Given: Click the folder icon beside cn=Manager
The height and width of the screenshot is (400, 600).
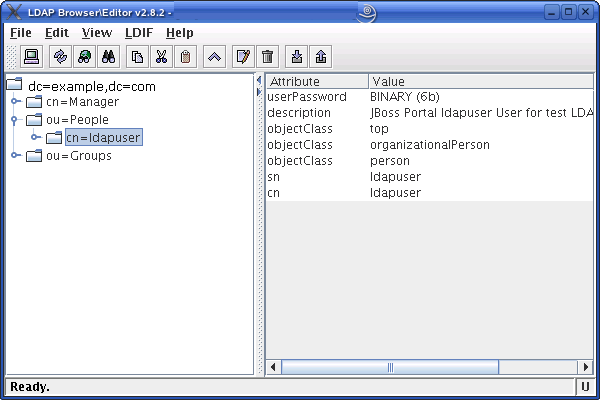Looking at the screenshot, I should click(34, 102).
